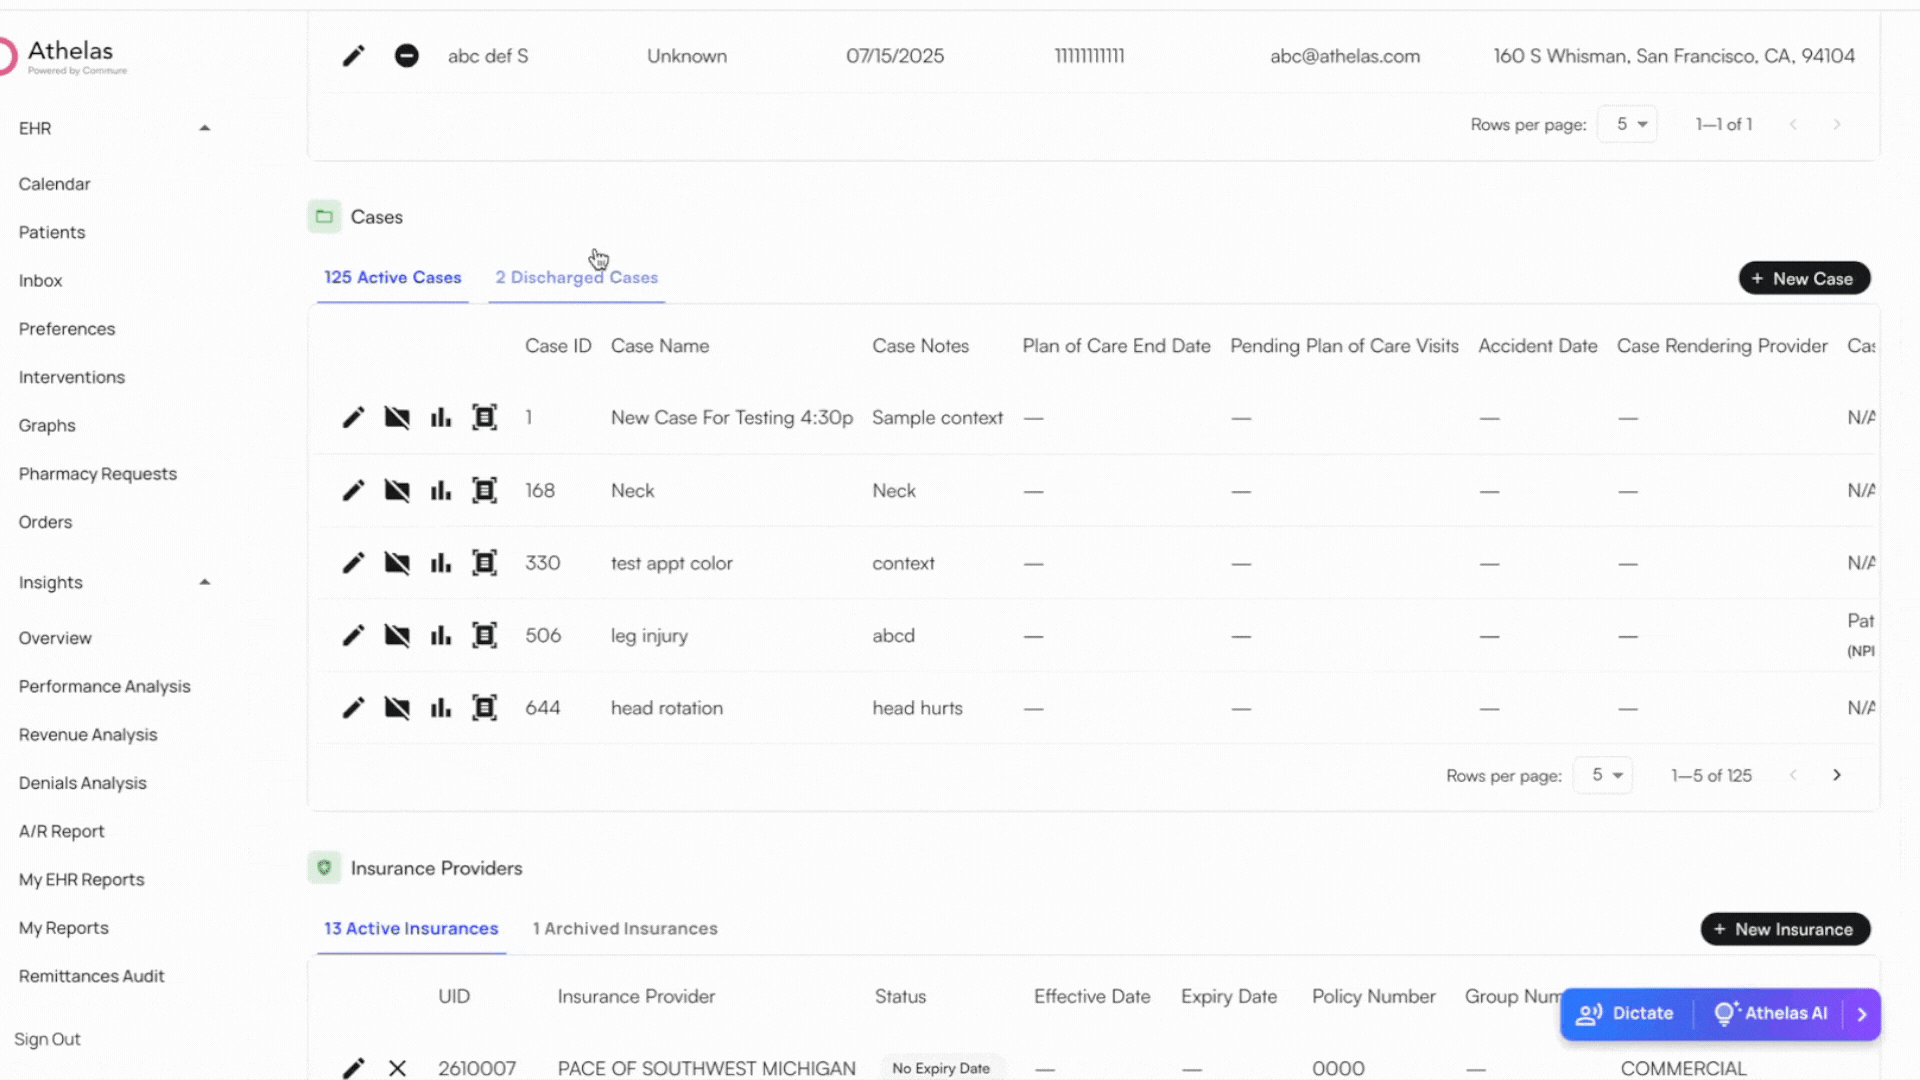Click bar chart icon for New Case For Testing
Screen dimensions: 1920x1080
tap(441, 418)
